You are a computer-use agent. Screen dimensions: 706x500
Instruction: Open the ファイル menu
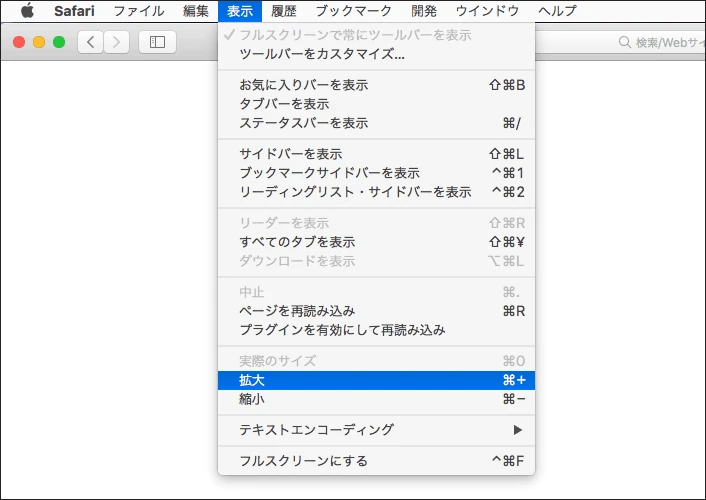[x=139, y=11]
